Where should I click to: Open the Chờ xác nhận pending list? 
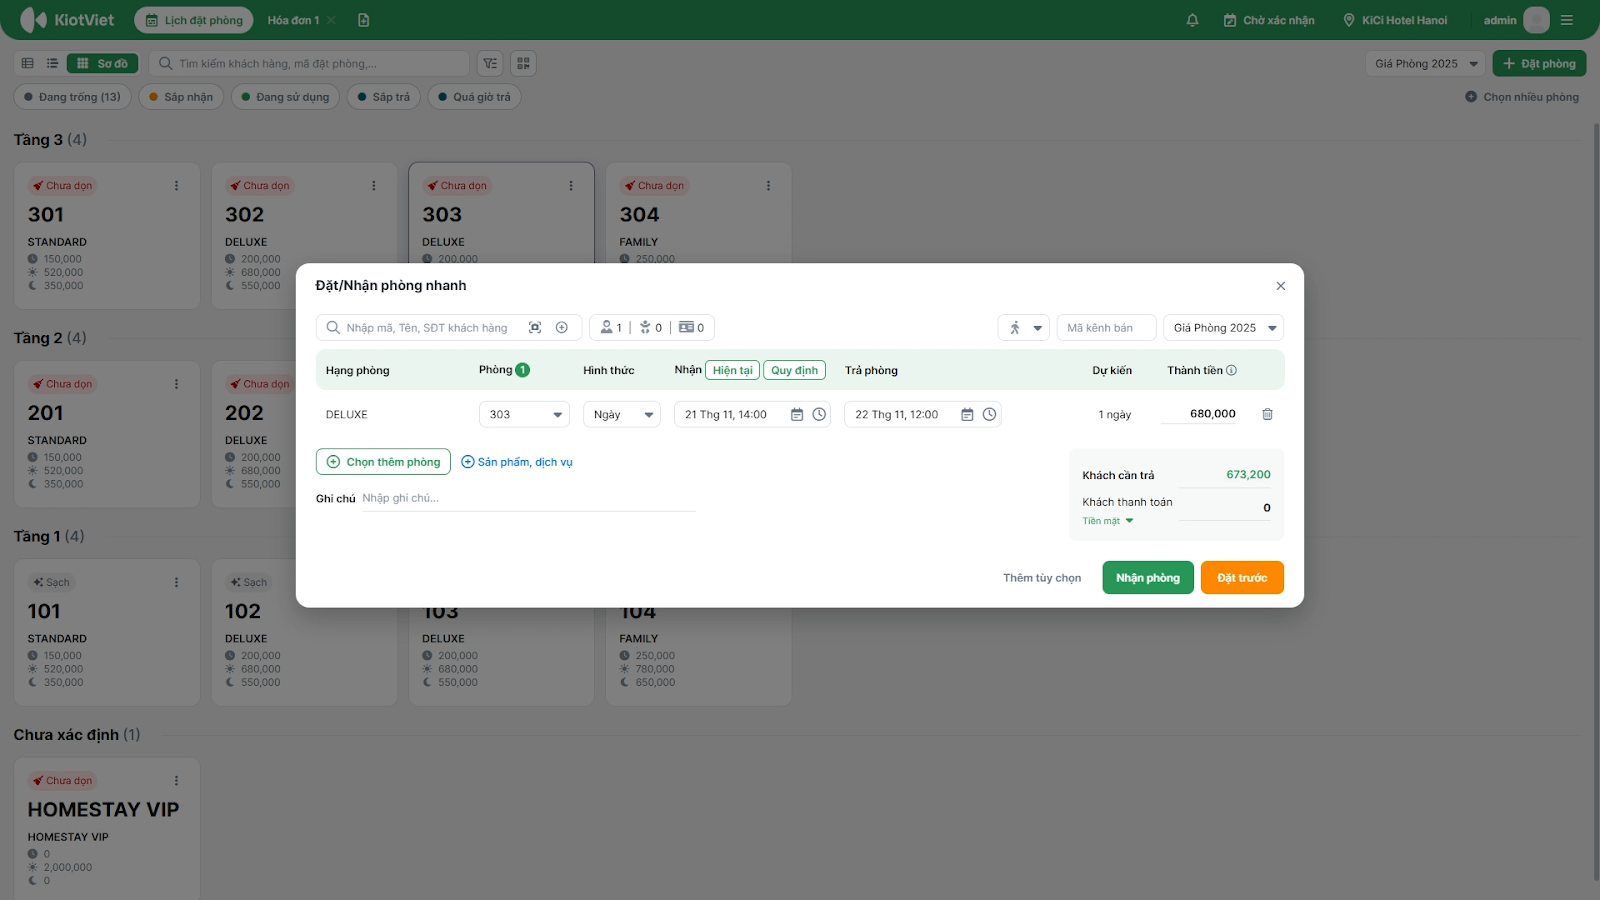click(x=1269, y=20)
